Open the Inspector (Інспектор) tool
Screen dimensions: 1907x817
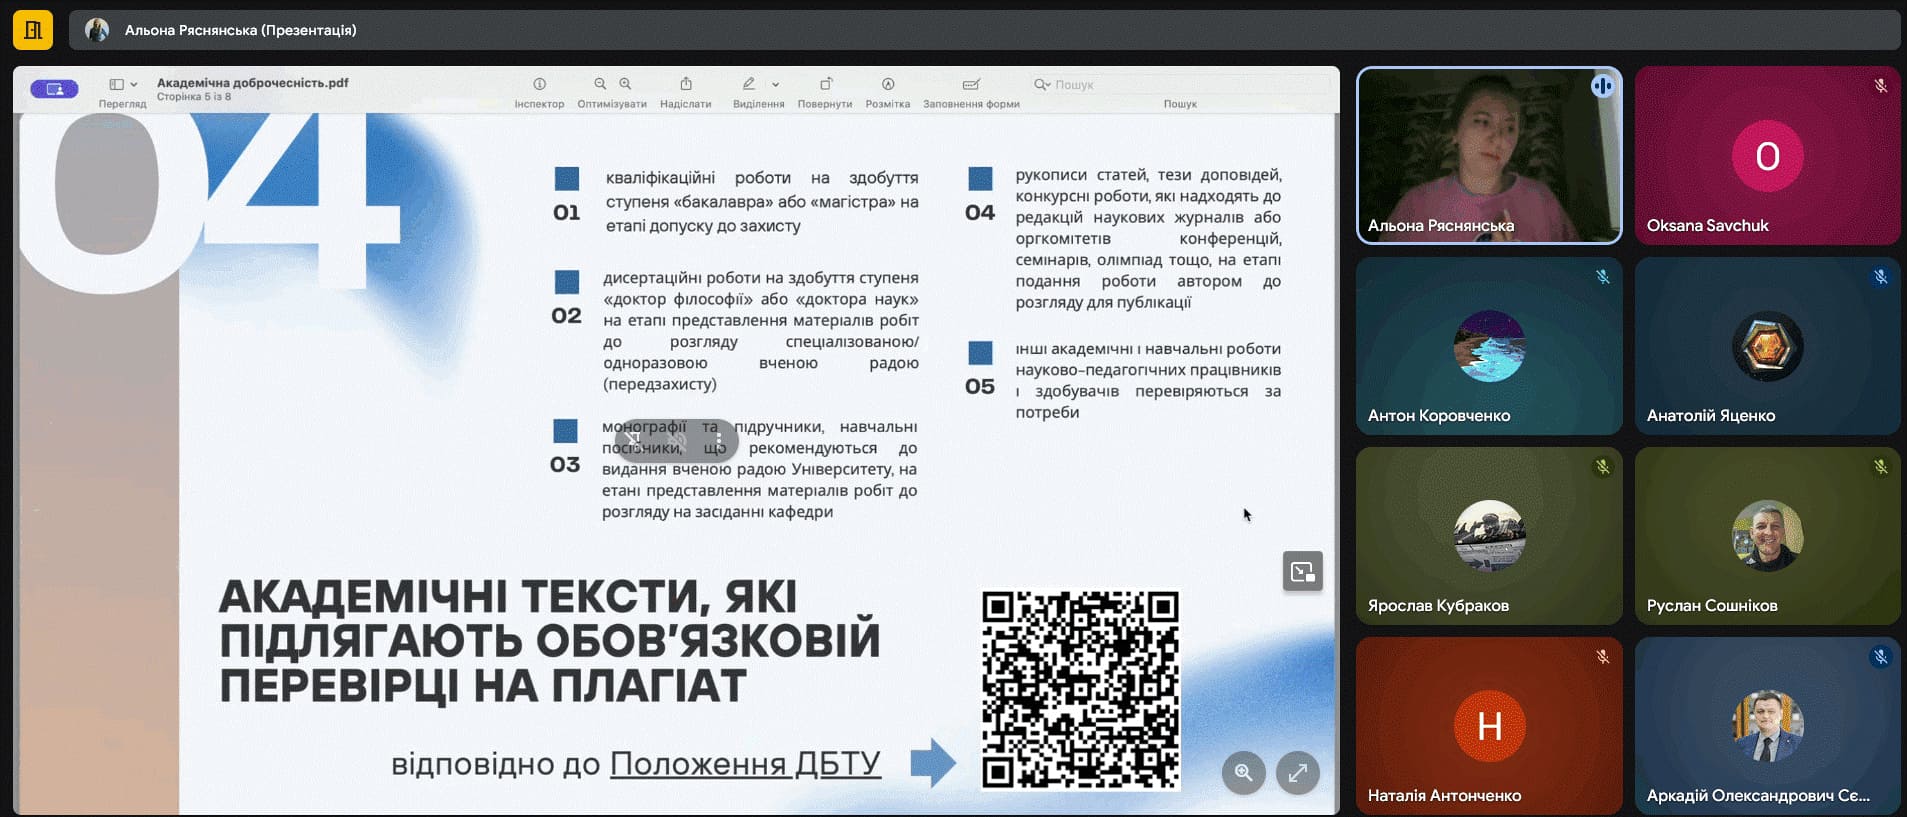(539, 85)
